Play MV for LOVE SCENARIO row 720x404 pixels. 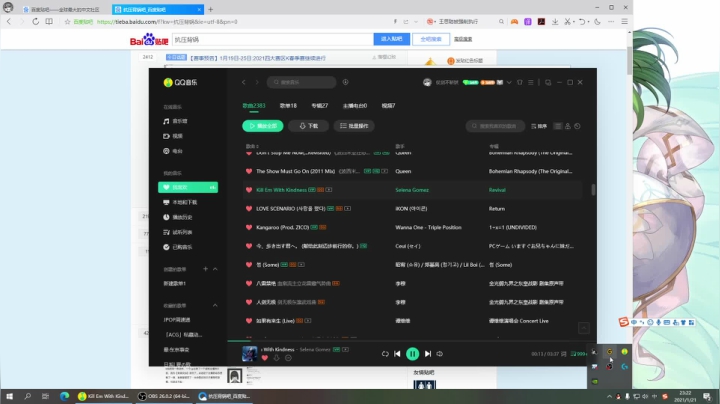pos(348,208)
